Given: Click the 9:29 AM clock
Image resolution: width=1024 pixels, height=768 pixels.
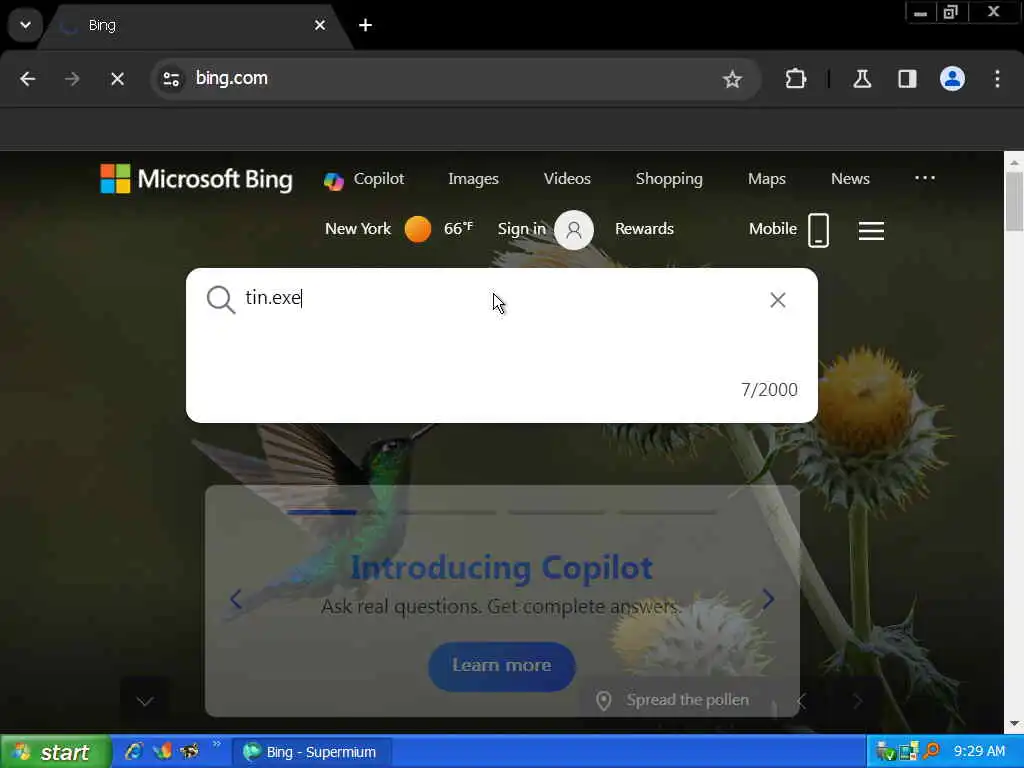Looking at the screenshot, I should click(979, 752).
